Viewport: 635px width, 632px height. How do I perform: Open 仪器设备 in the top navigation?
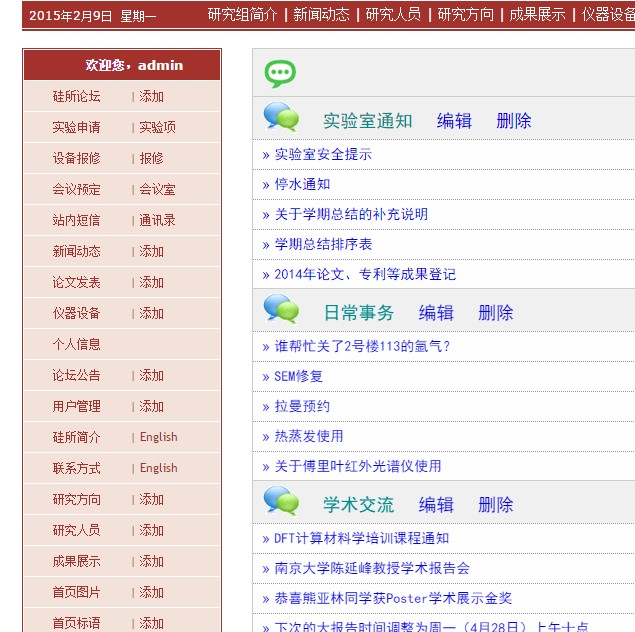[x=608, y=15]
